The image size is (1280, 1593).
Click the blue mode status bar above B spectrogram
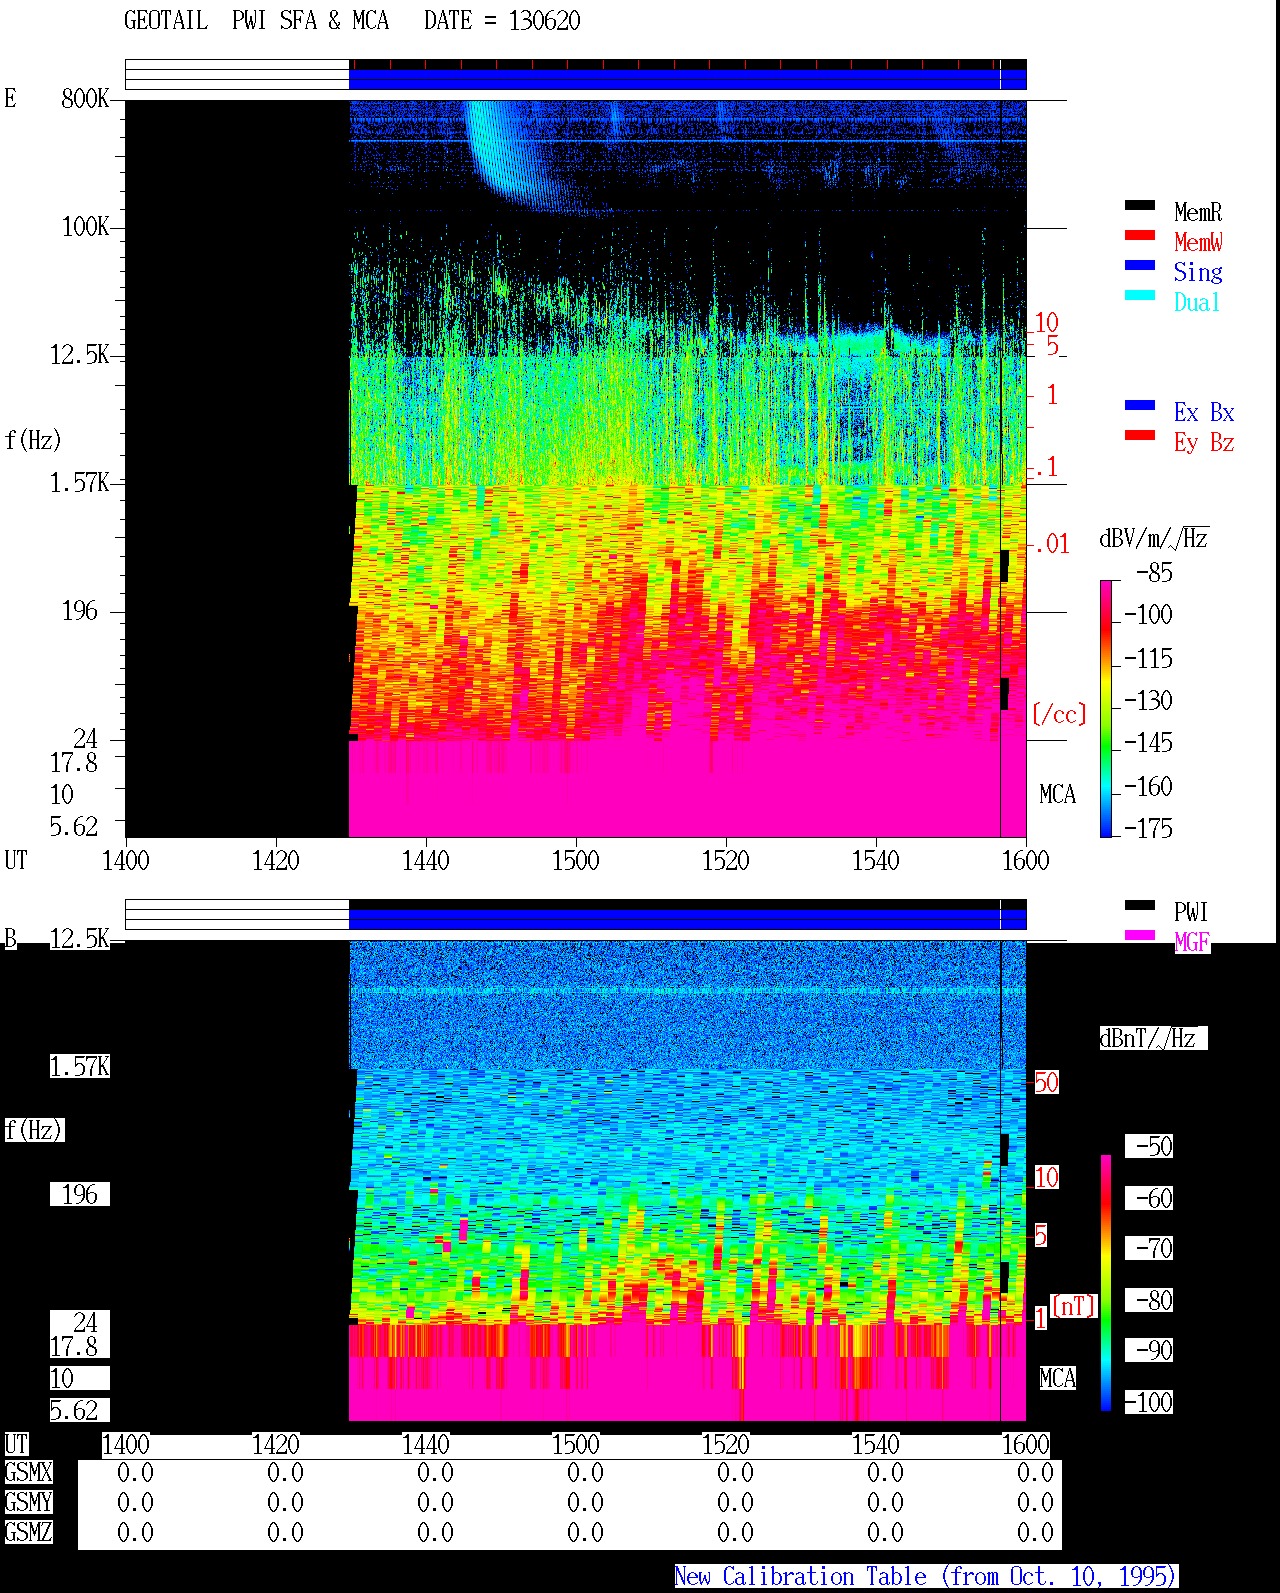pyautogui.click(x=687, y=918)
